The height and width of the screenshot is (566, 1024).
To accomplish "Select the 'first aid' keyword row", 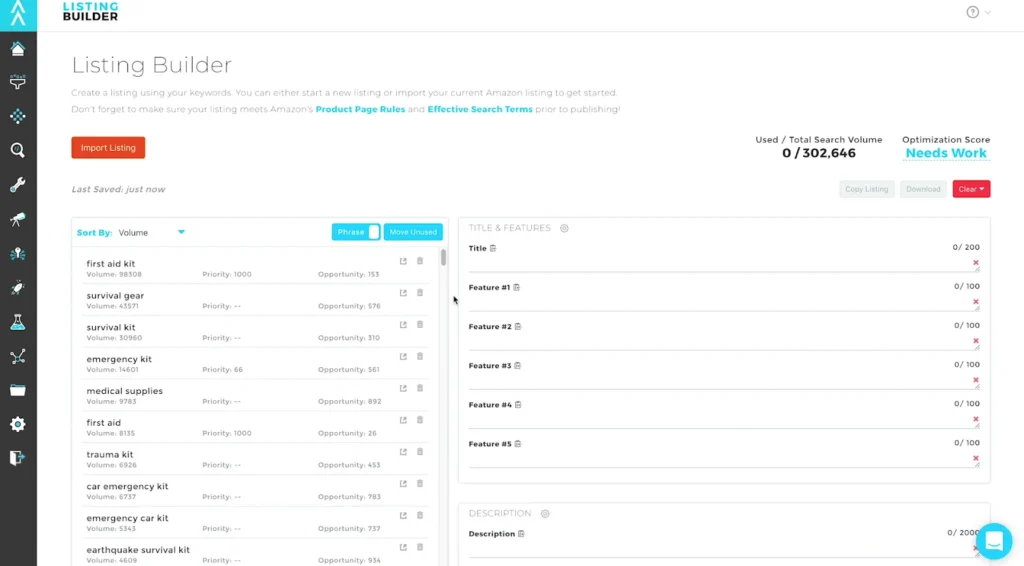I will 256,427.
